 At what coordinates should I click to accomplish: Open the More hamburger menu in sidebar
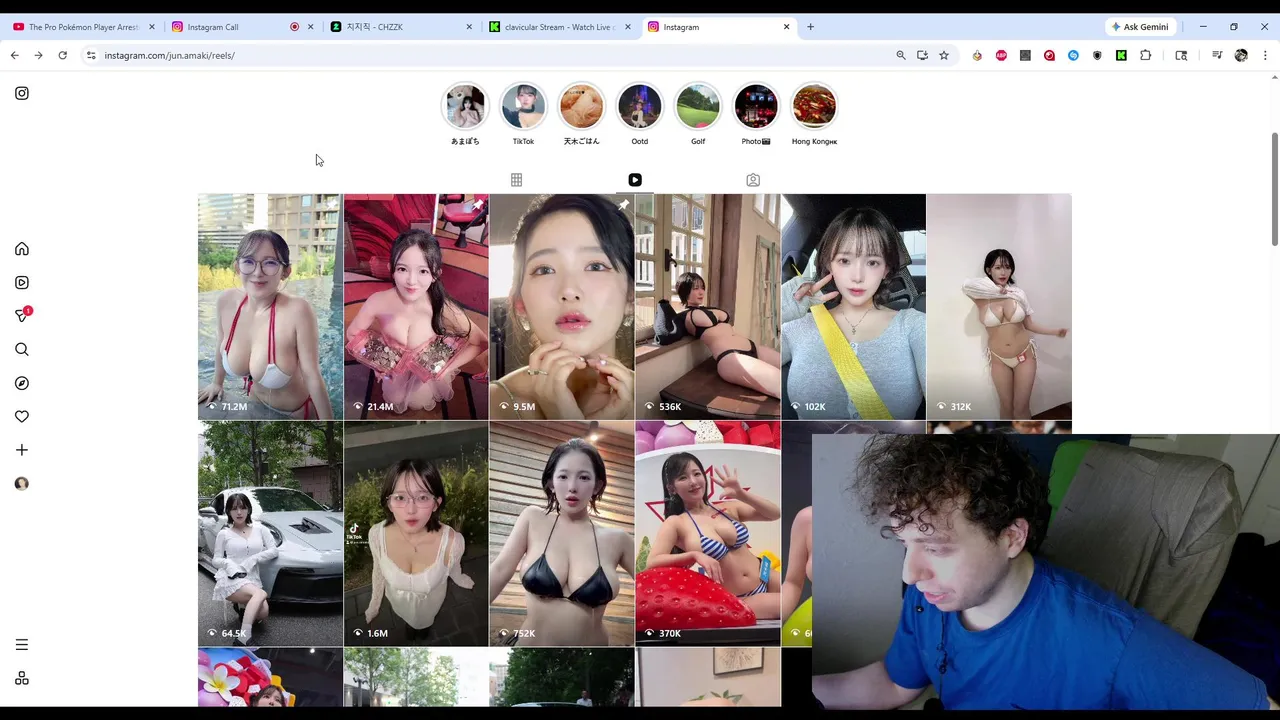(22, 645)
